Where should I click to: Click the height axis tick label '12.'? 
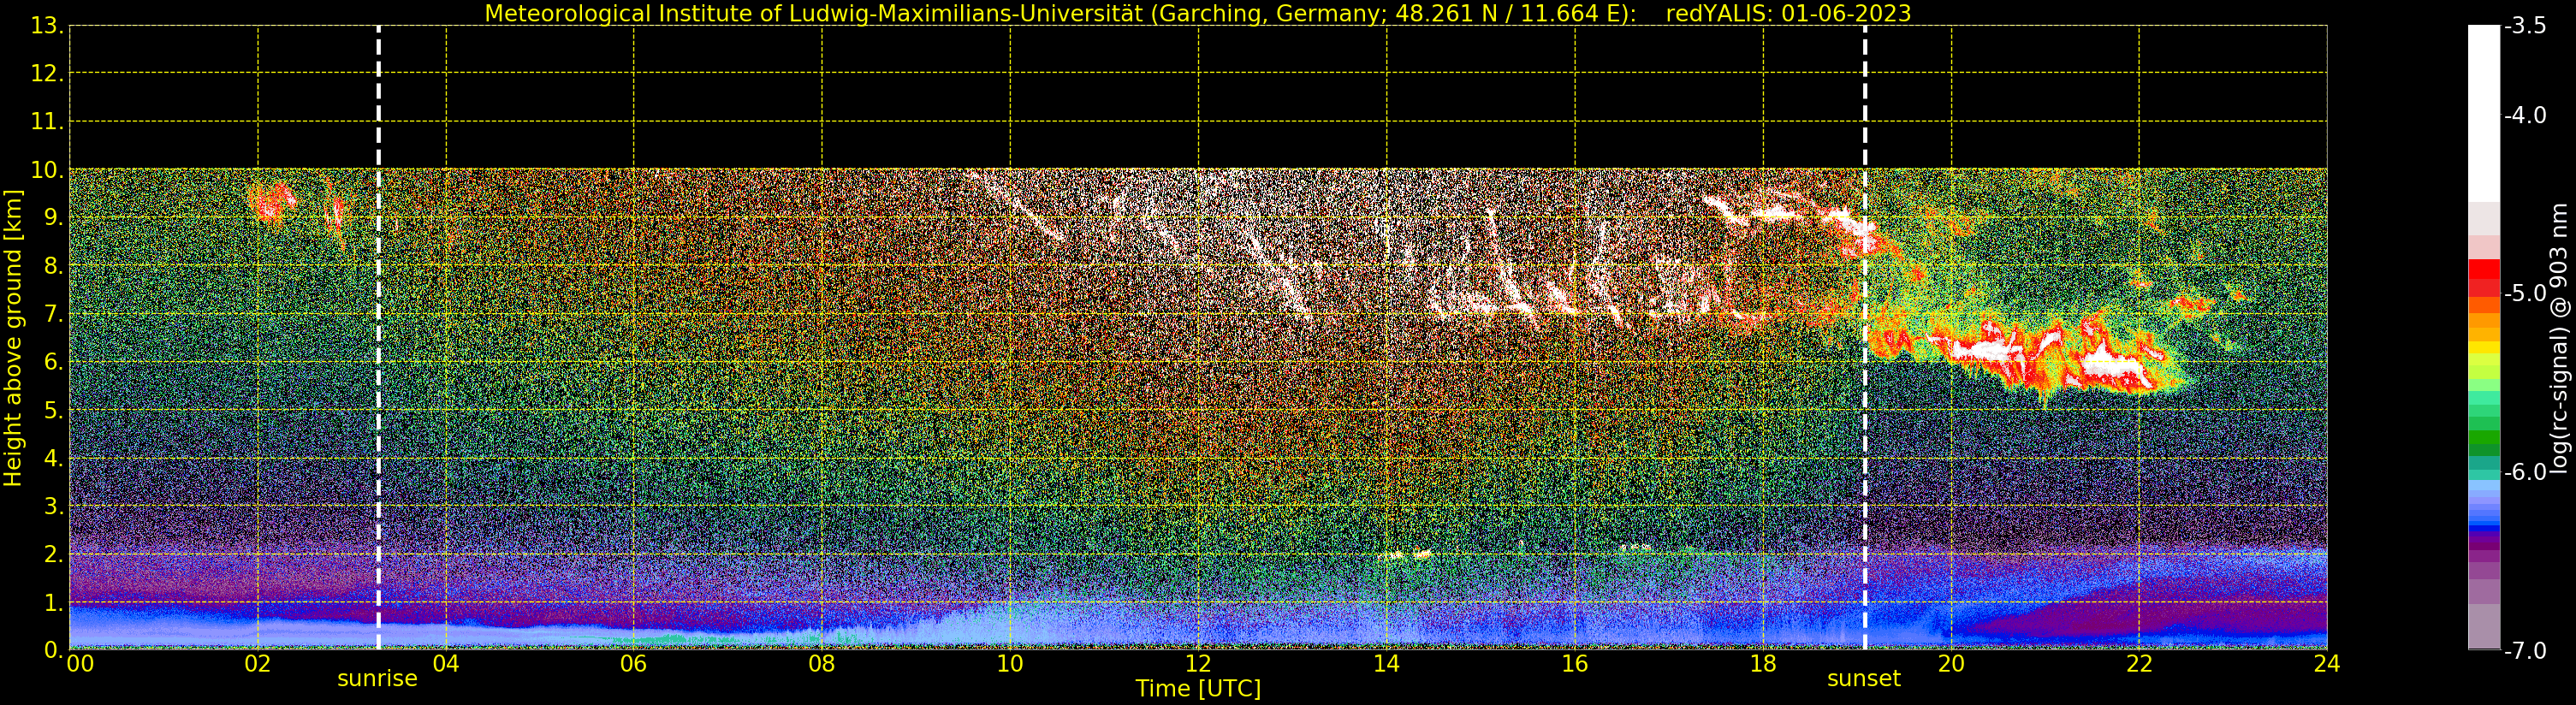[47, 74]
